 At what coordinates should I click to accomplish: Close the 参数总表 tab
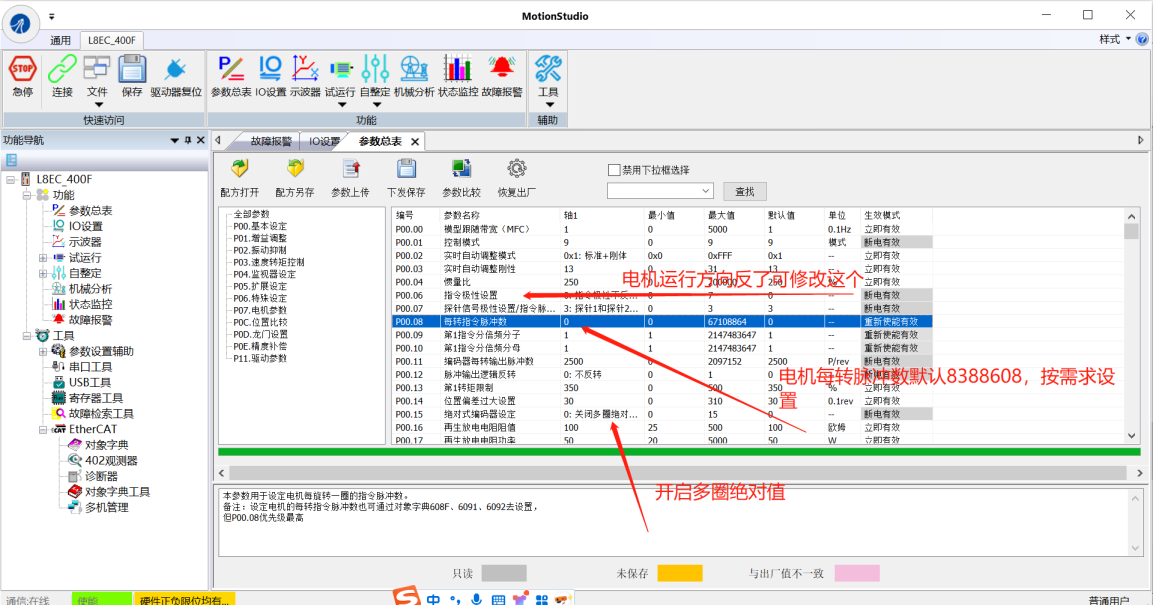coord(415,141)
